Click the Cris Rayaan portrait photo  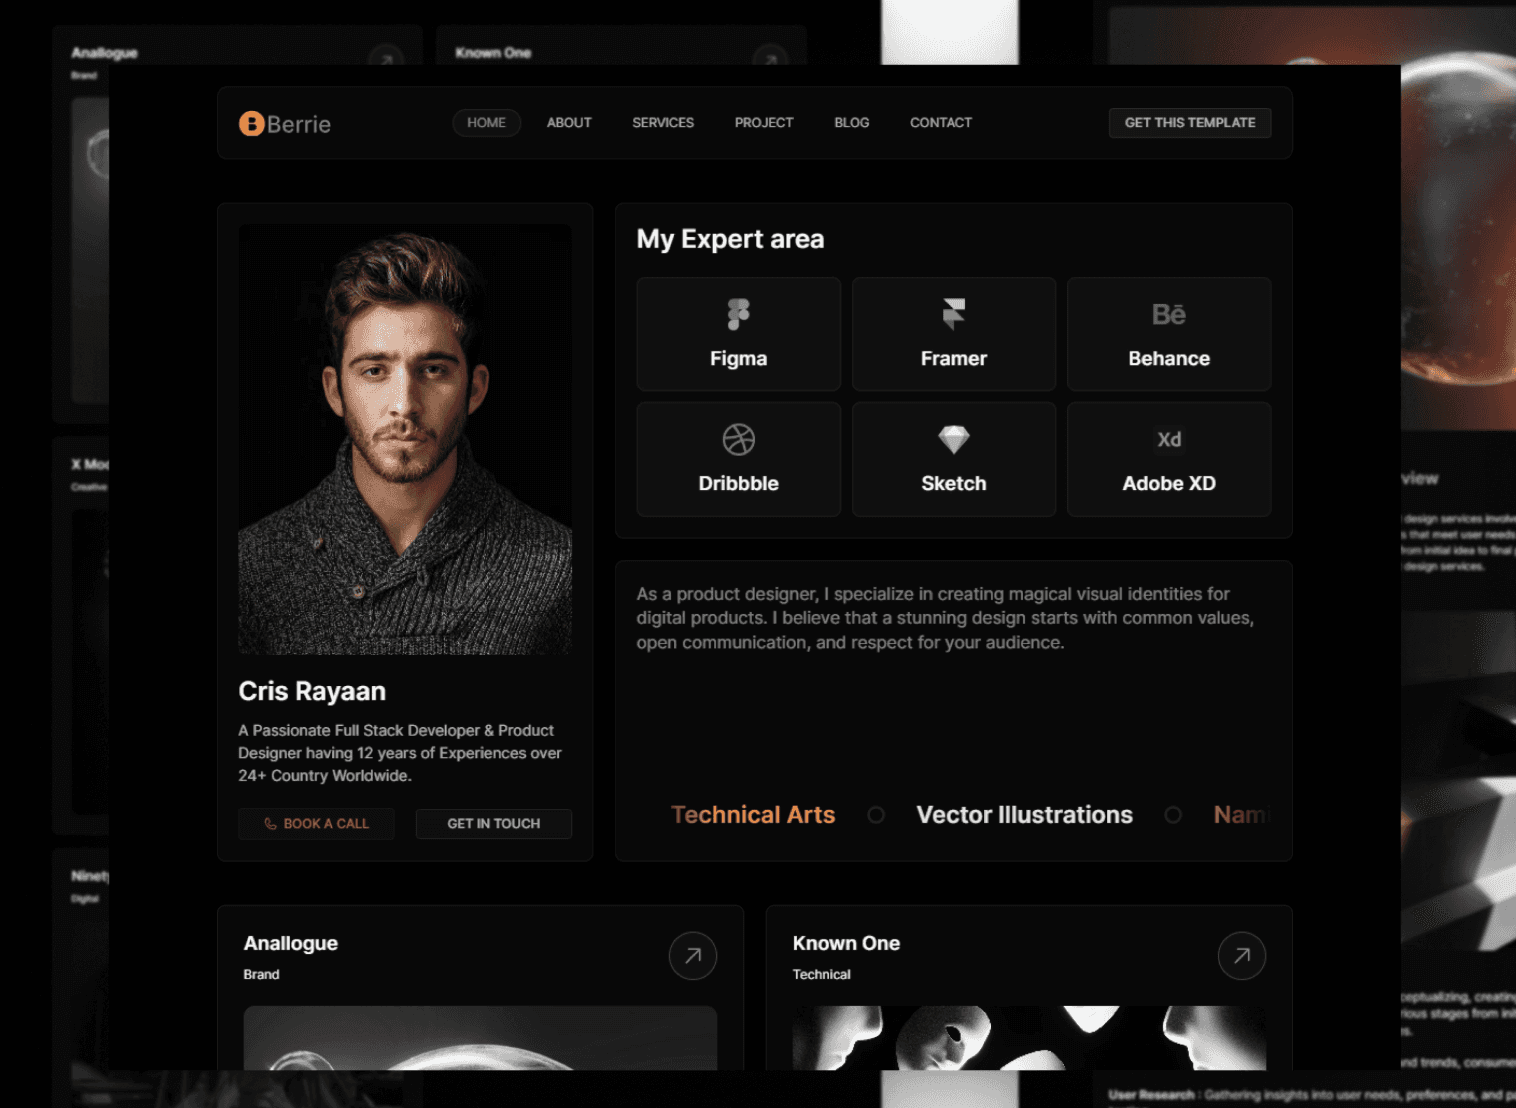(x=405, y=440)
